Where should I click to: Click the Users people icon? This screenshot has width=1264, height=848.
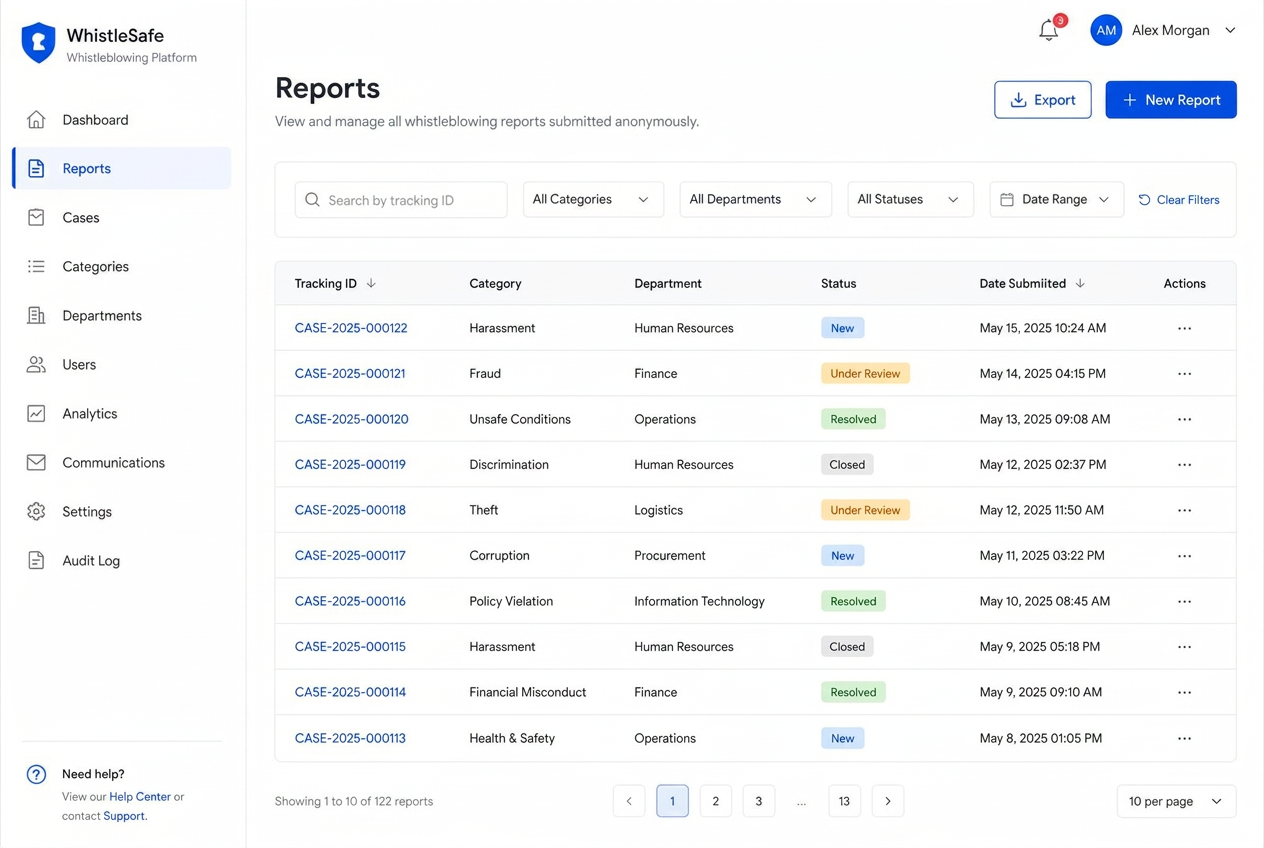tap(36, 364)
